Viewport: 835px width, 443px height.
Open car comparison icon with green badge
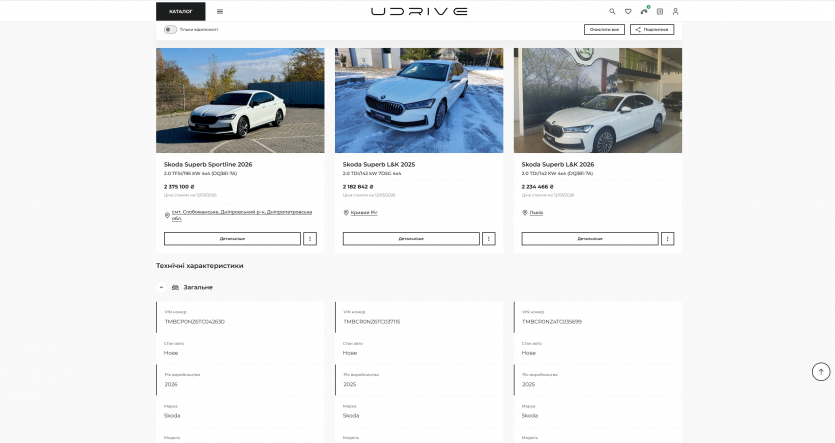(x=644, y=12)
